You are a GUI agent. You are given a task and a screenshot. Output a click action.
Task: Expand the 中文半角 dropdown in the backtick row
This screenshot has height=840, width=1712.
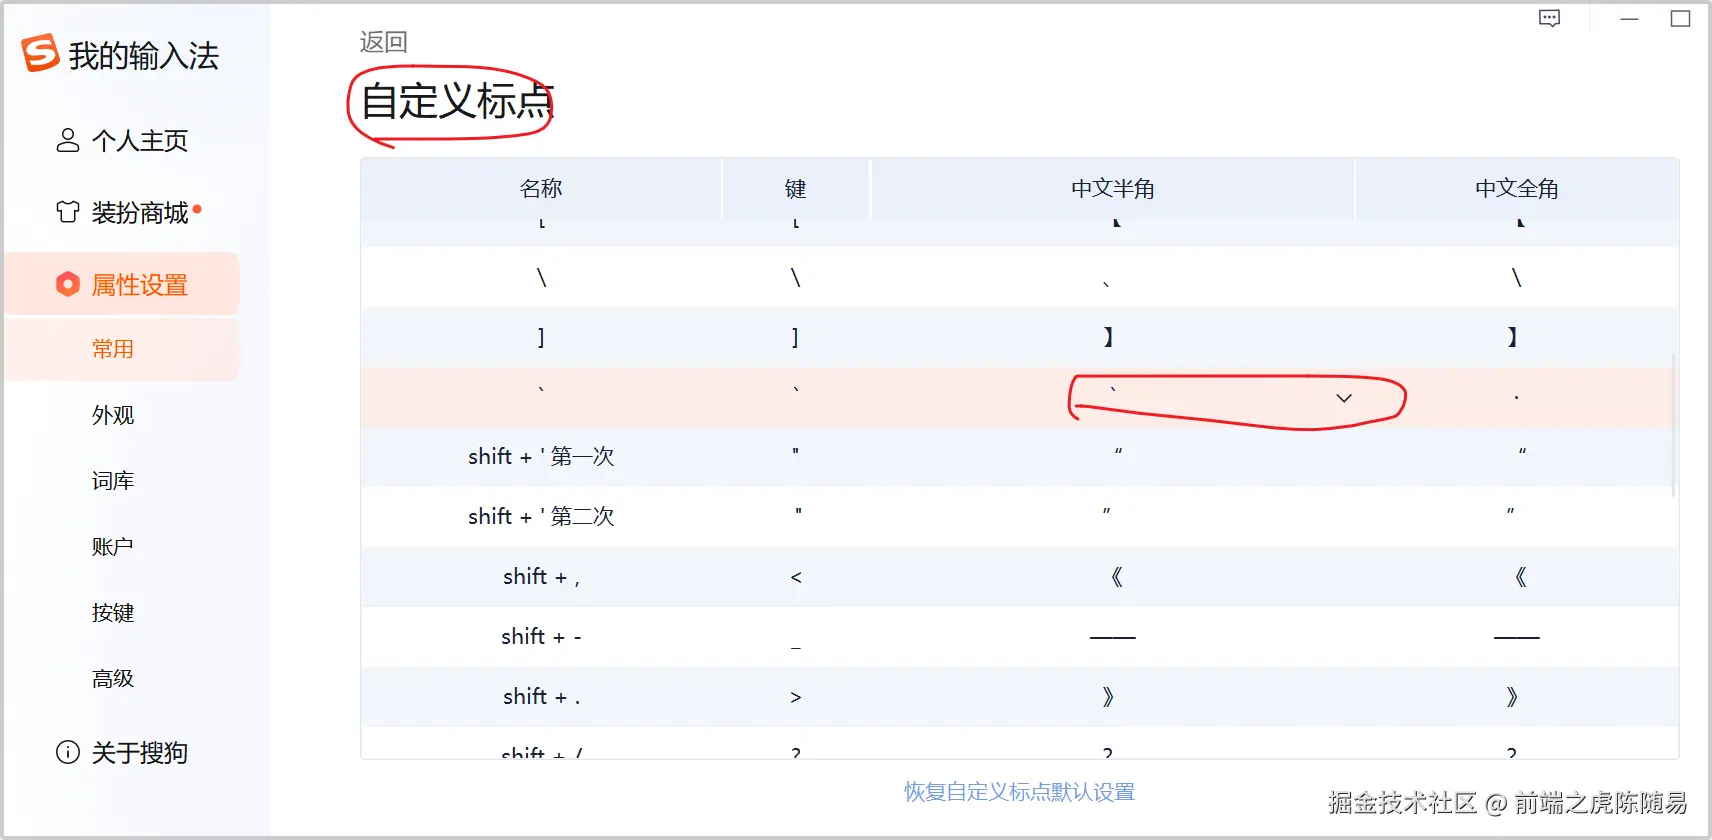pos(1344,398)
